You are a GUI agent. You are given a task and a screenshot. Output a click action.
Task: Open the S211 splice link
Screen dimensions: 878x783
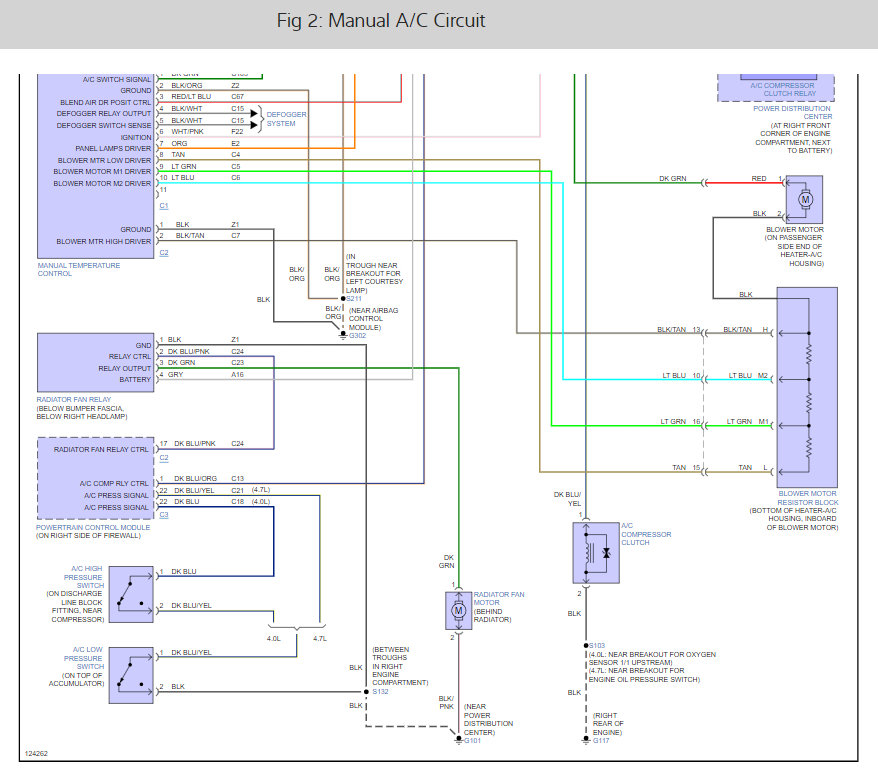click(x=354, y=299)
